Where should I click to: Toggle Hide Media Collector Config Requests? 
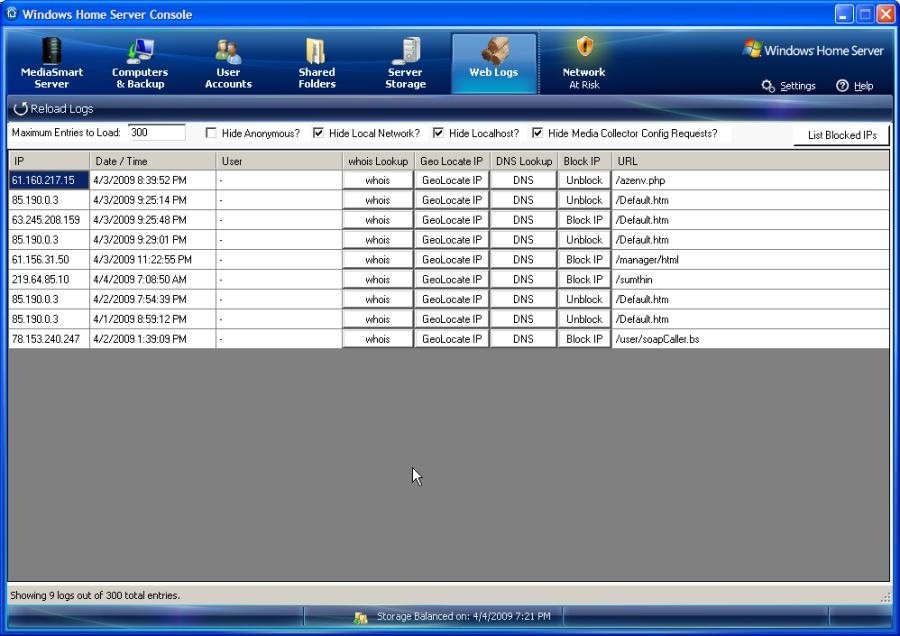coord(537,133)
